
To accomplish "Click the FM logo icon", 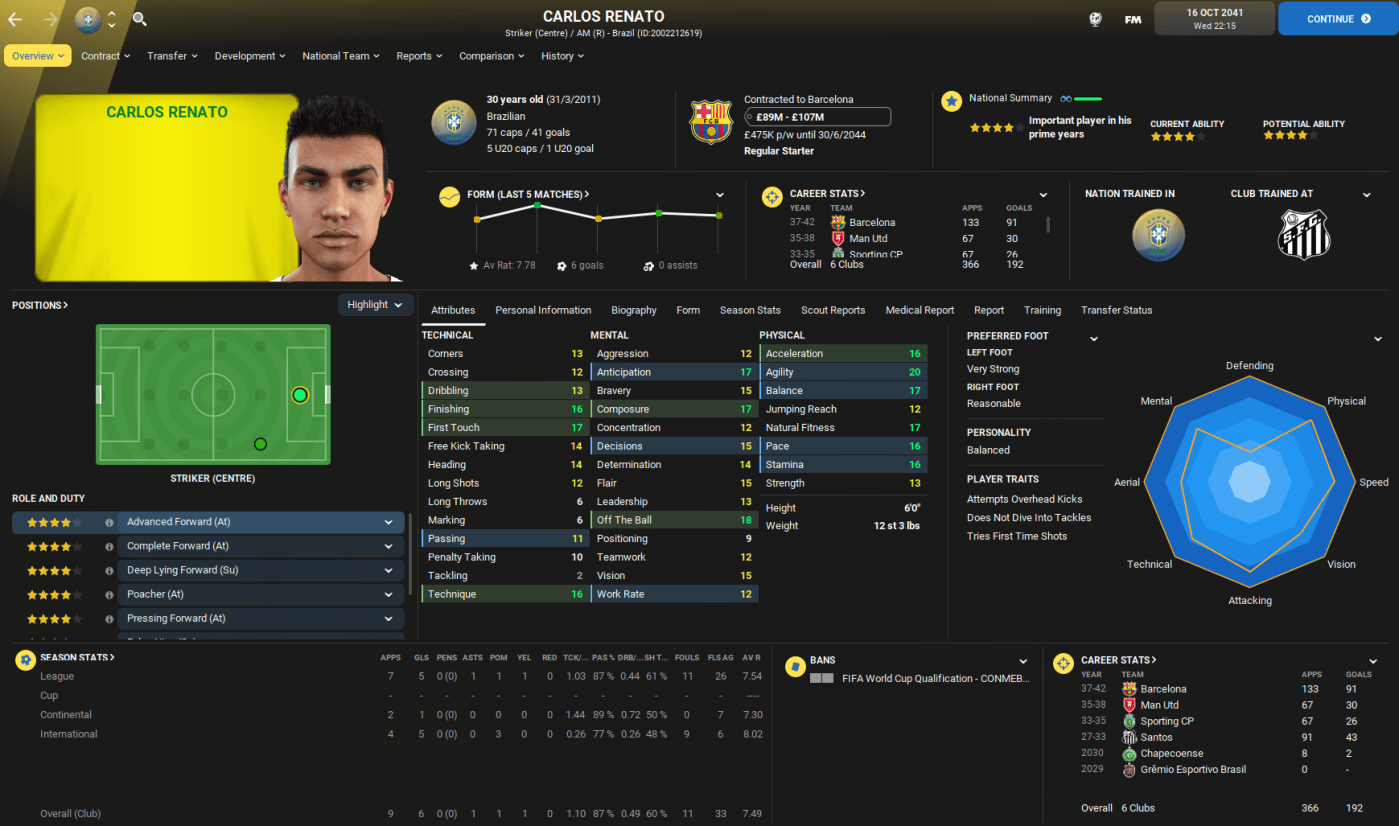I will [1133, 19].
